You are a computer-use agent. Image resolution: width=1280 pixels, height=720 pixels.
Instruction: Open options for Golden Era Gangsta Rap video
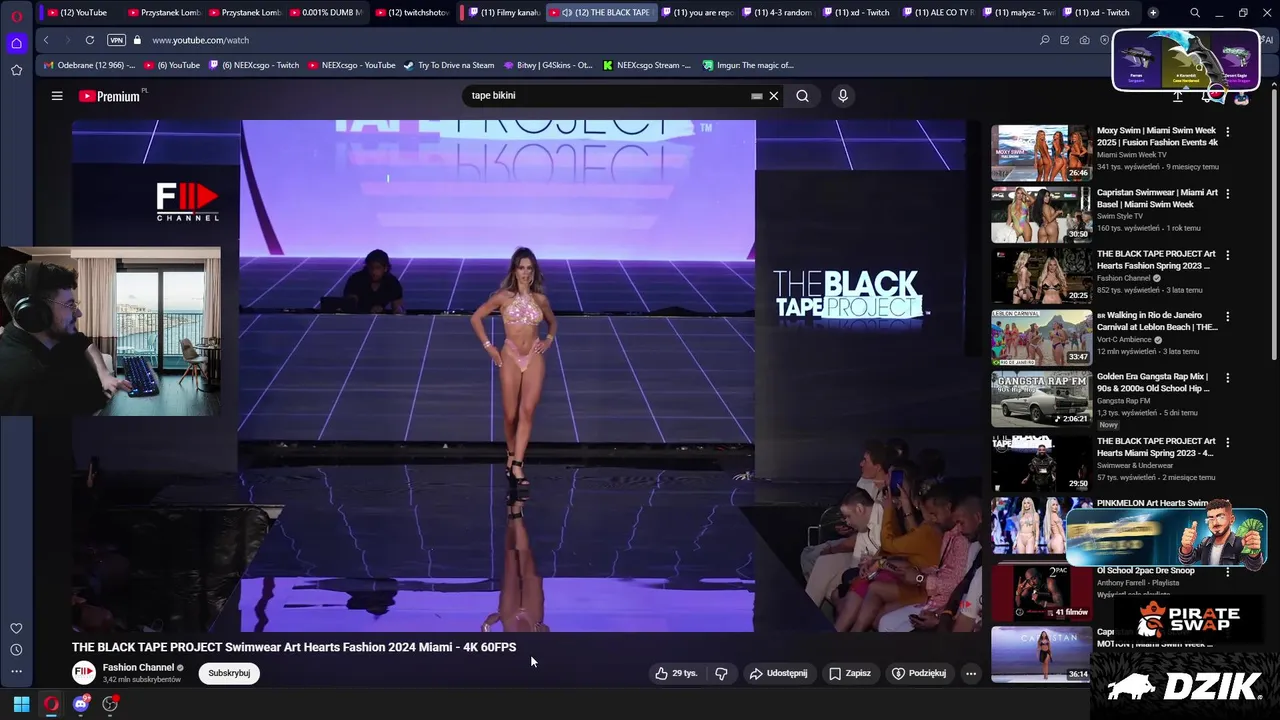pyautogui.click(x=1228, y=378)
